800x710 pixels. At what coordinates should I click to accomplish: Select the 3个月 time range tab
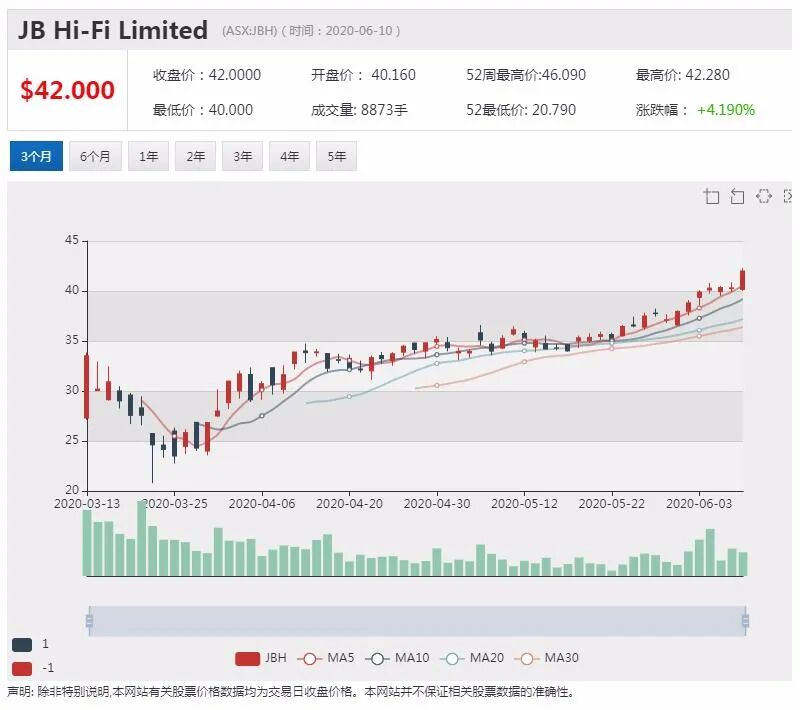click(36, 156)
